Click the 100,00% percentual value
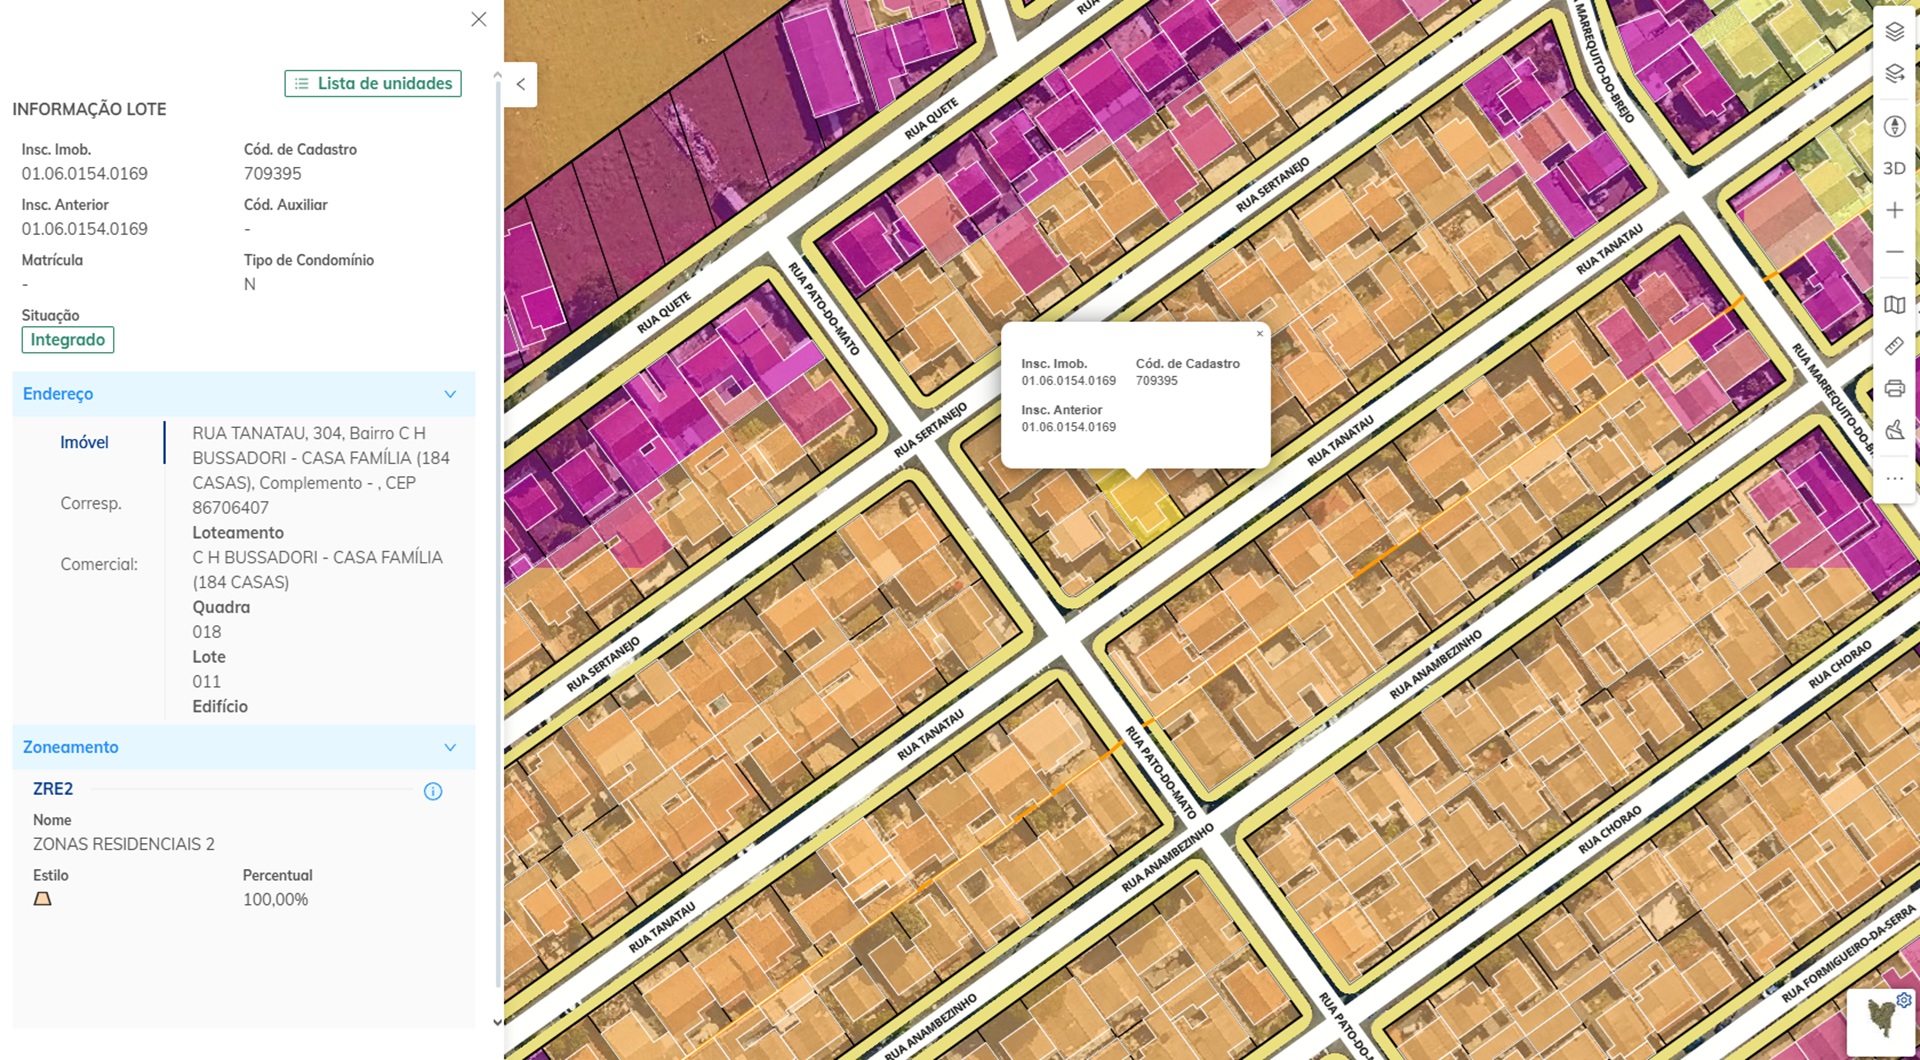 point(276,900)
